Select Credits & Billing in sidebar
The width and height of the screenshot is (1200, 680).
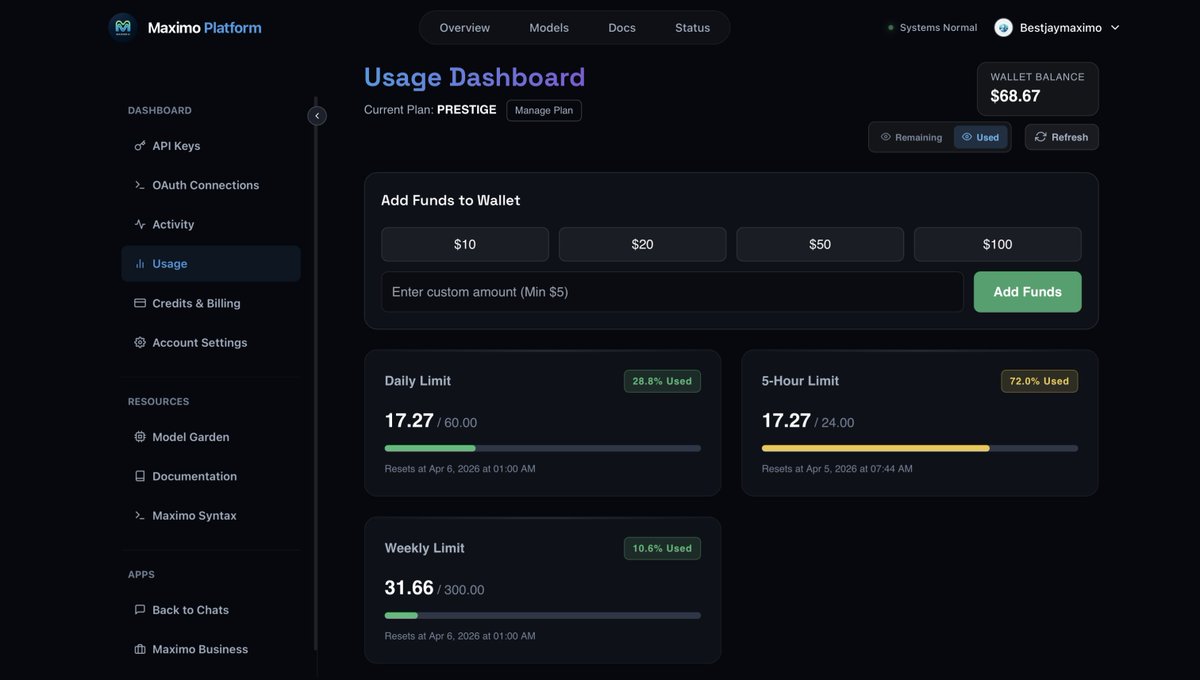[x=211, y=303]
